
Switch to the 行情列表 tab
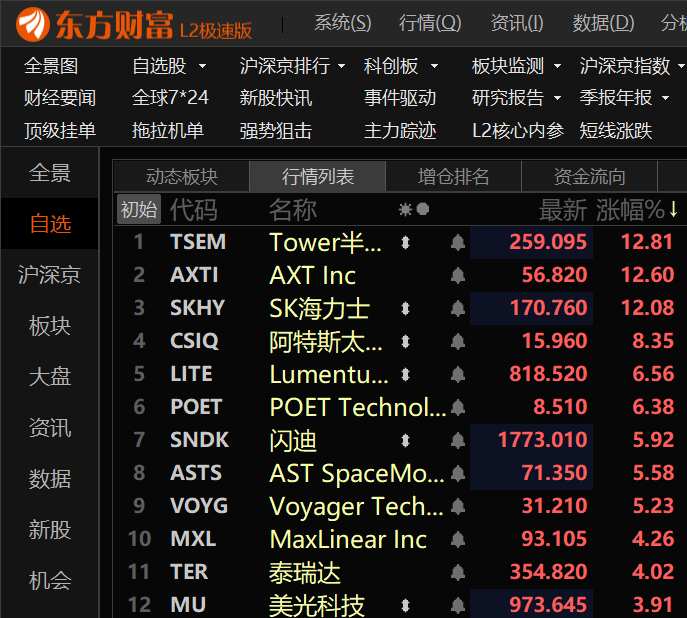click(x=318, y=177)
